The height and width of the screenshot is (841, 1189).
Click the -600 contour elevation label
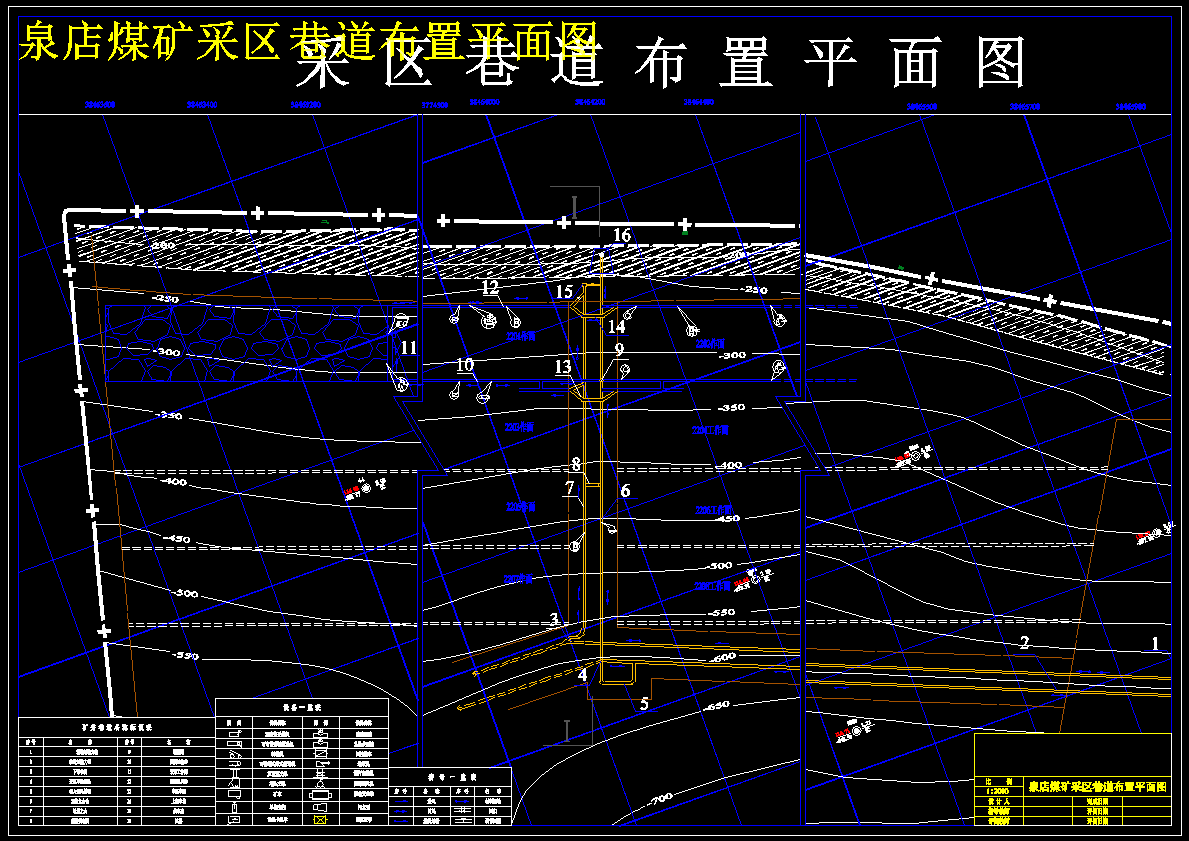coord(723,657)
